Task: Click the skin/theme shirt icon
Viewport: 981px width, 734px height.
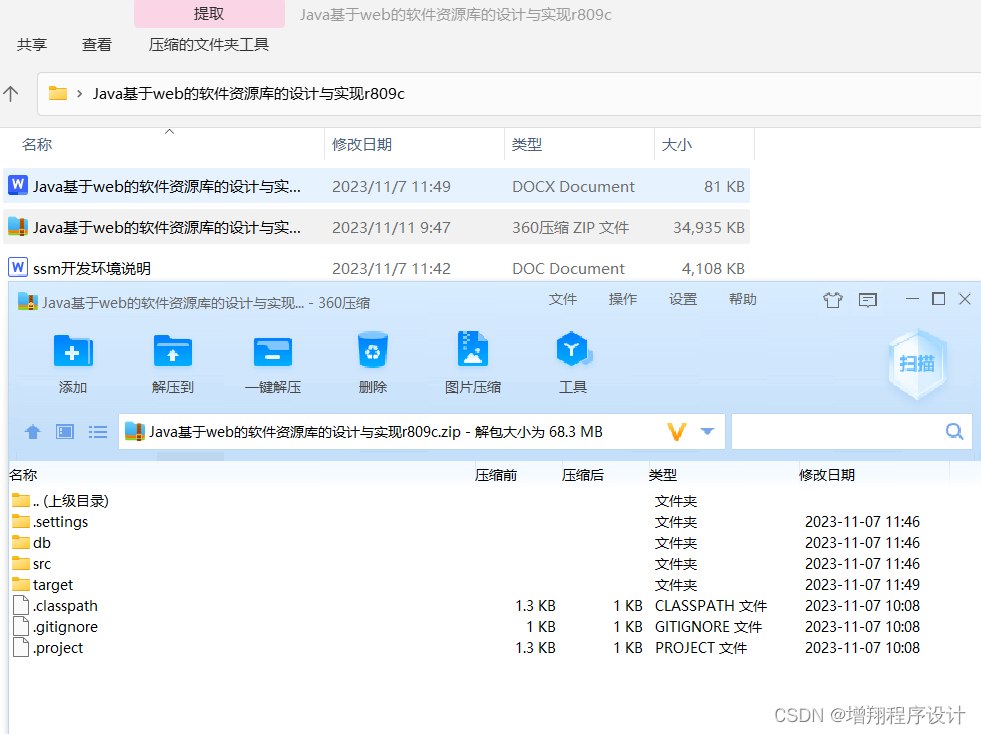Action: coord(833,299)
